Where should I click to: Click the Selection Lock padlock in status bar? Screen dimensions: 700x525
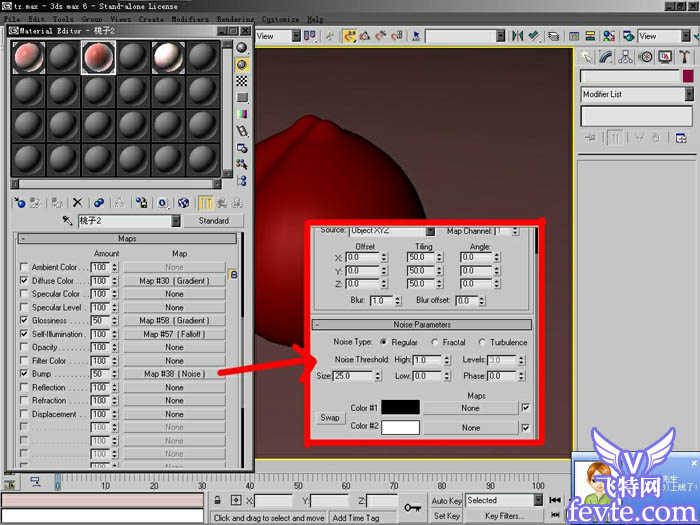coord(216,500)
